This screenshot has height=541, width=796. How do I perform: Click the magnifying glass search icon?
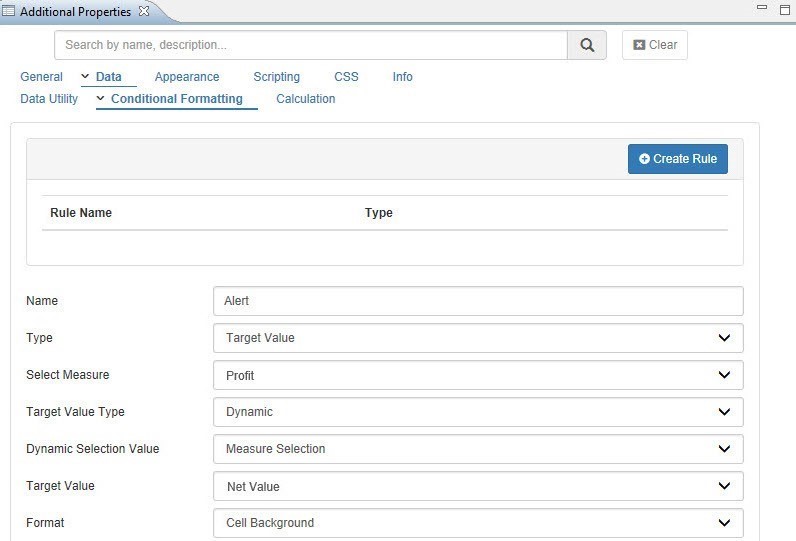pos(587,45)
